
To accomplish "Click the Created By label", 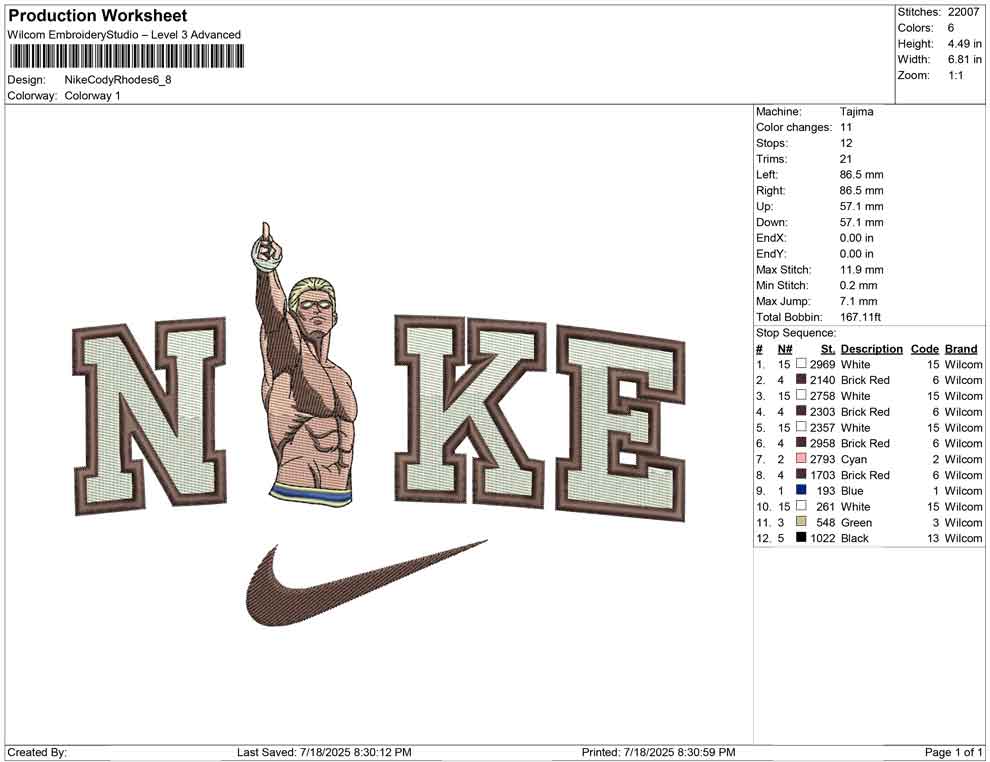I will point(37,752).
